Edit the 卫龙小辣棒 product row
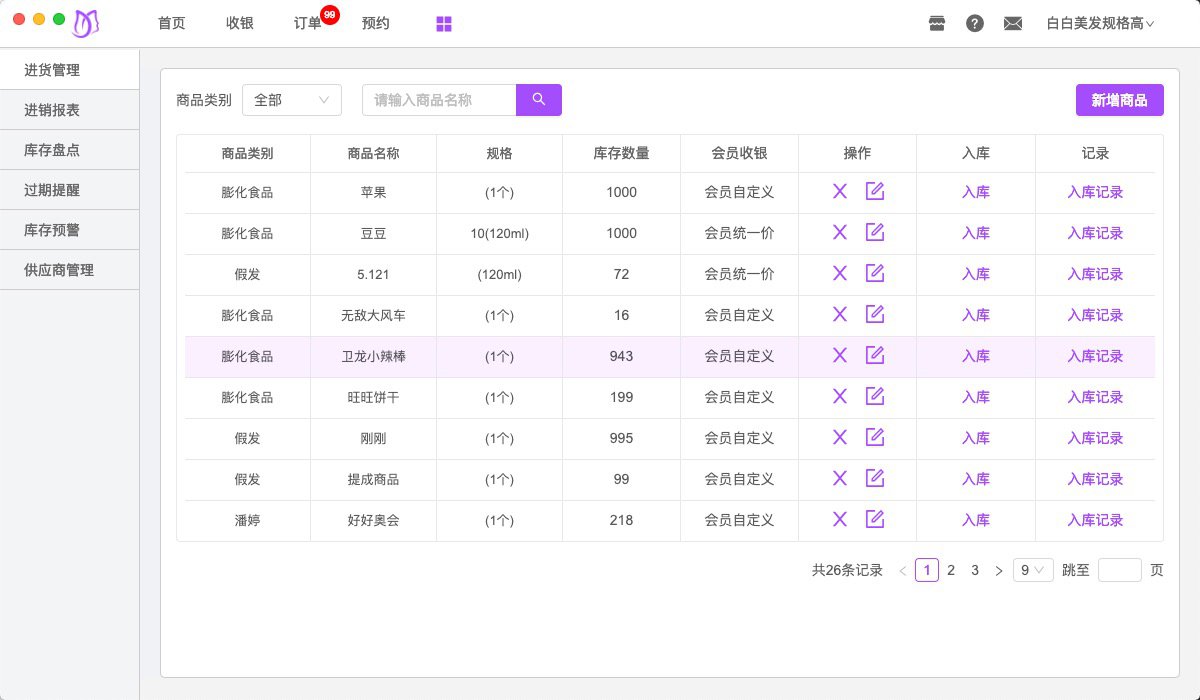1200x700 pixels. pyautogui.click(x=875, y=355)
